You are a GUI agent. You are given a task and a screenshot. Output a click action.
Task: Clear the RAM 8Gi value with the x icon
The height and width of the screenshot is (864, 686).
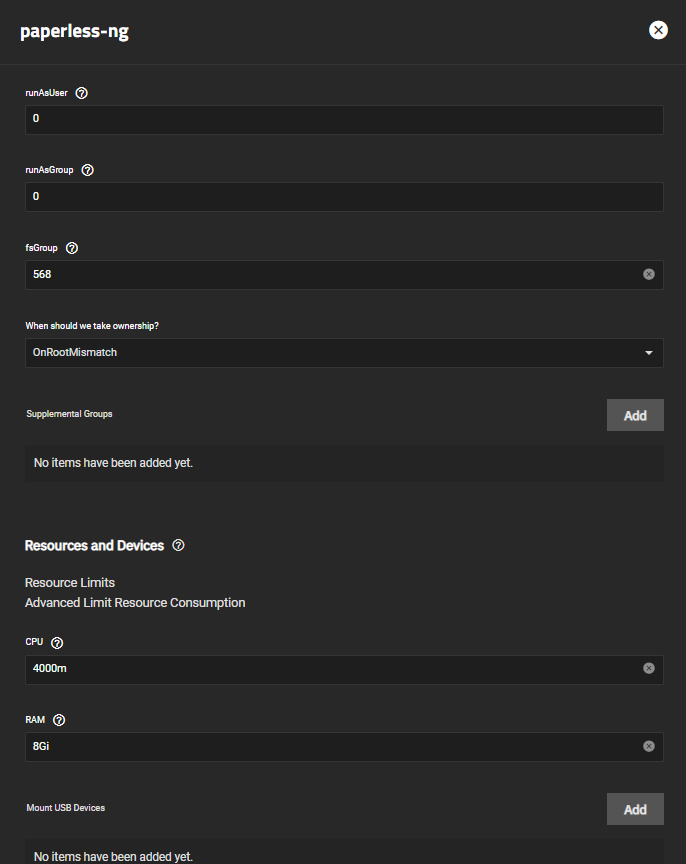649,746
